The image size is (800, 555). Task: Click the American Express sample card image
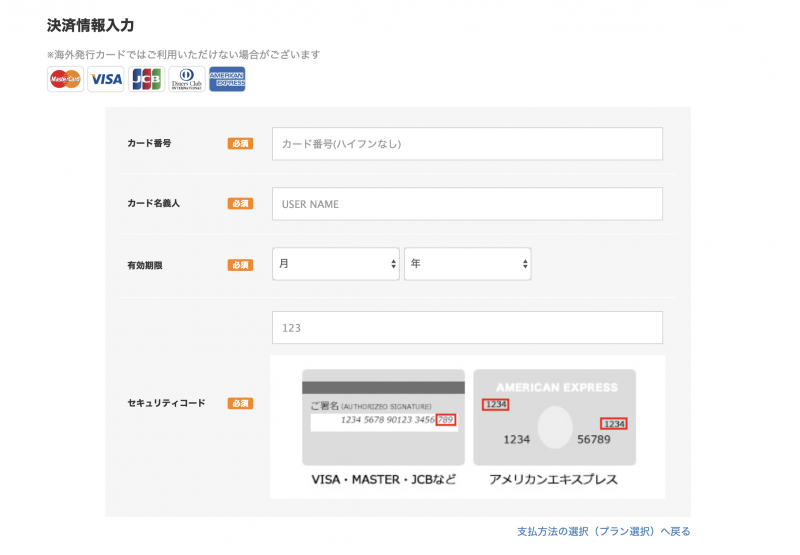(555, 417)
